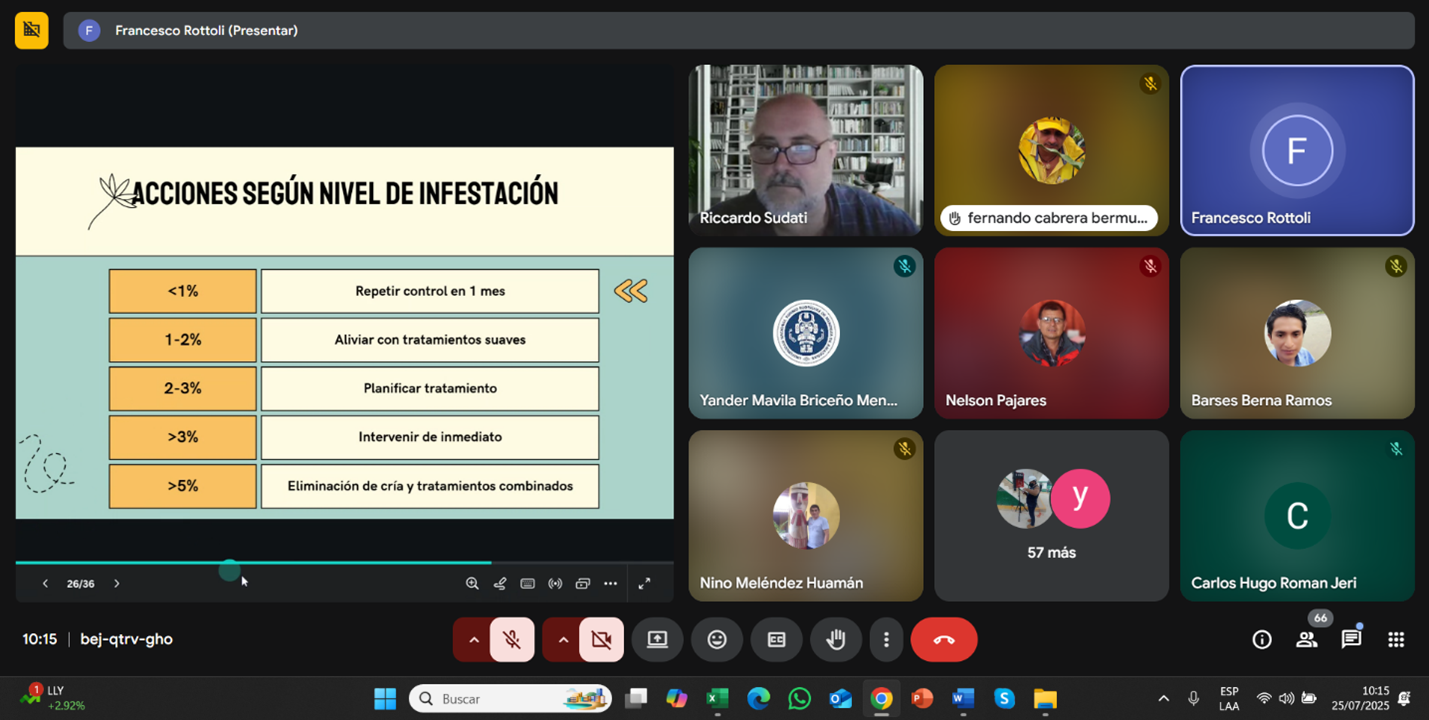Screen dimensions: 1429x720
Task: Send a reaction with the emoji button
Action: point(717,640)
